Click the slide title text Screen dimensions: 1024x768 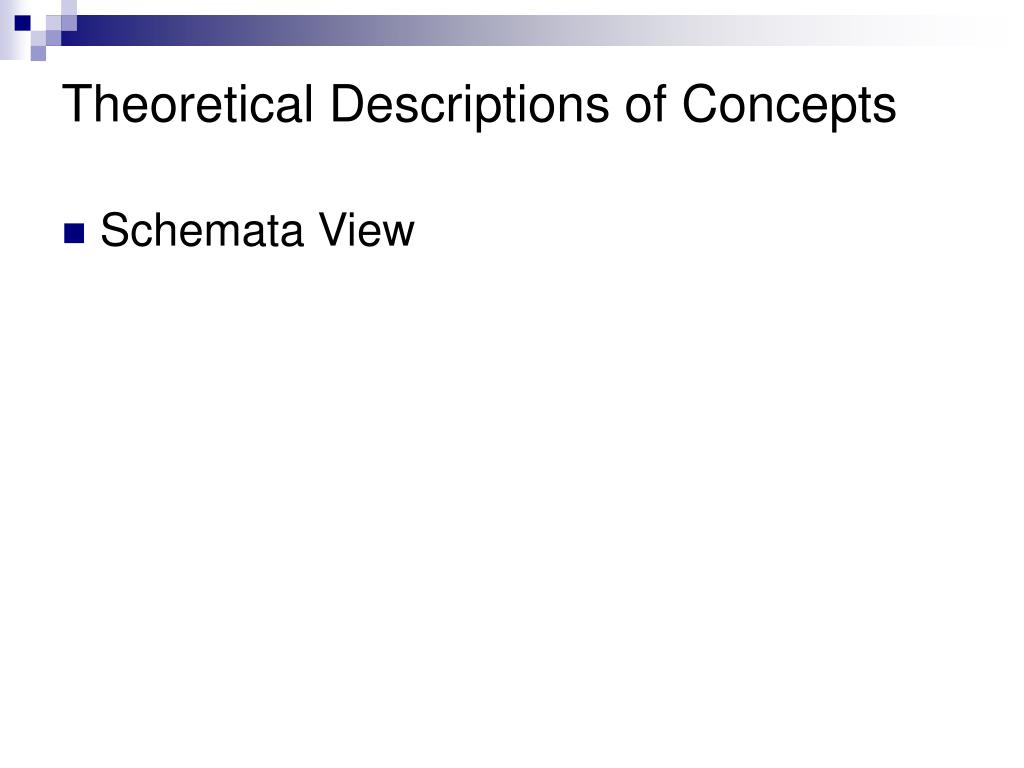479,104
